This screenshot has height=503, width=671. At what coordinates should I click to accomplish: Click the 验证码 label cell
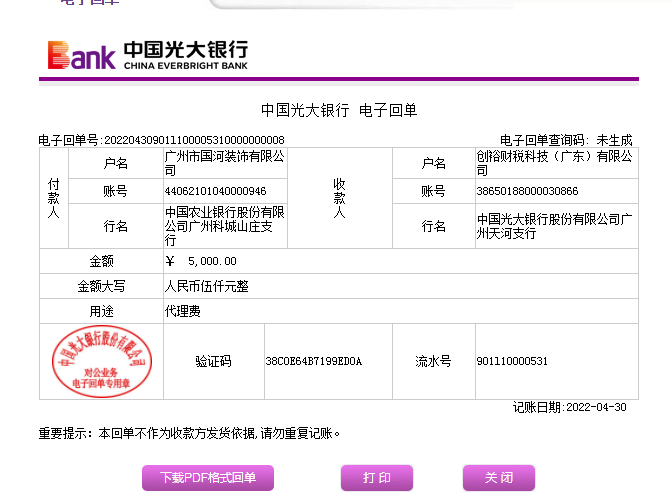pyautogui.click(x=214, y=361)
